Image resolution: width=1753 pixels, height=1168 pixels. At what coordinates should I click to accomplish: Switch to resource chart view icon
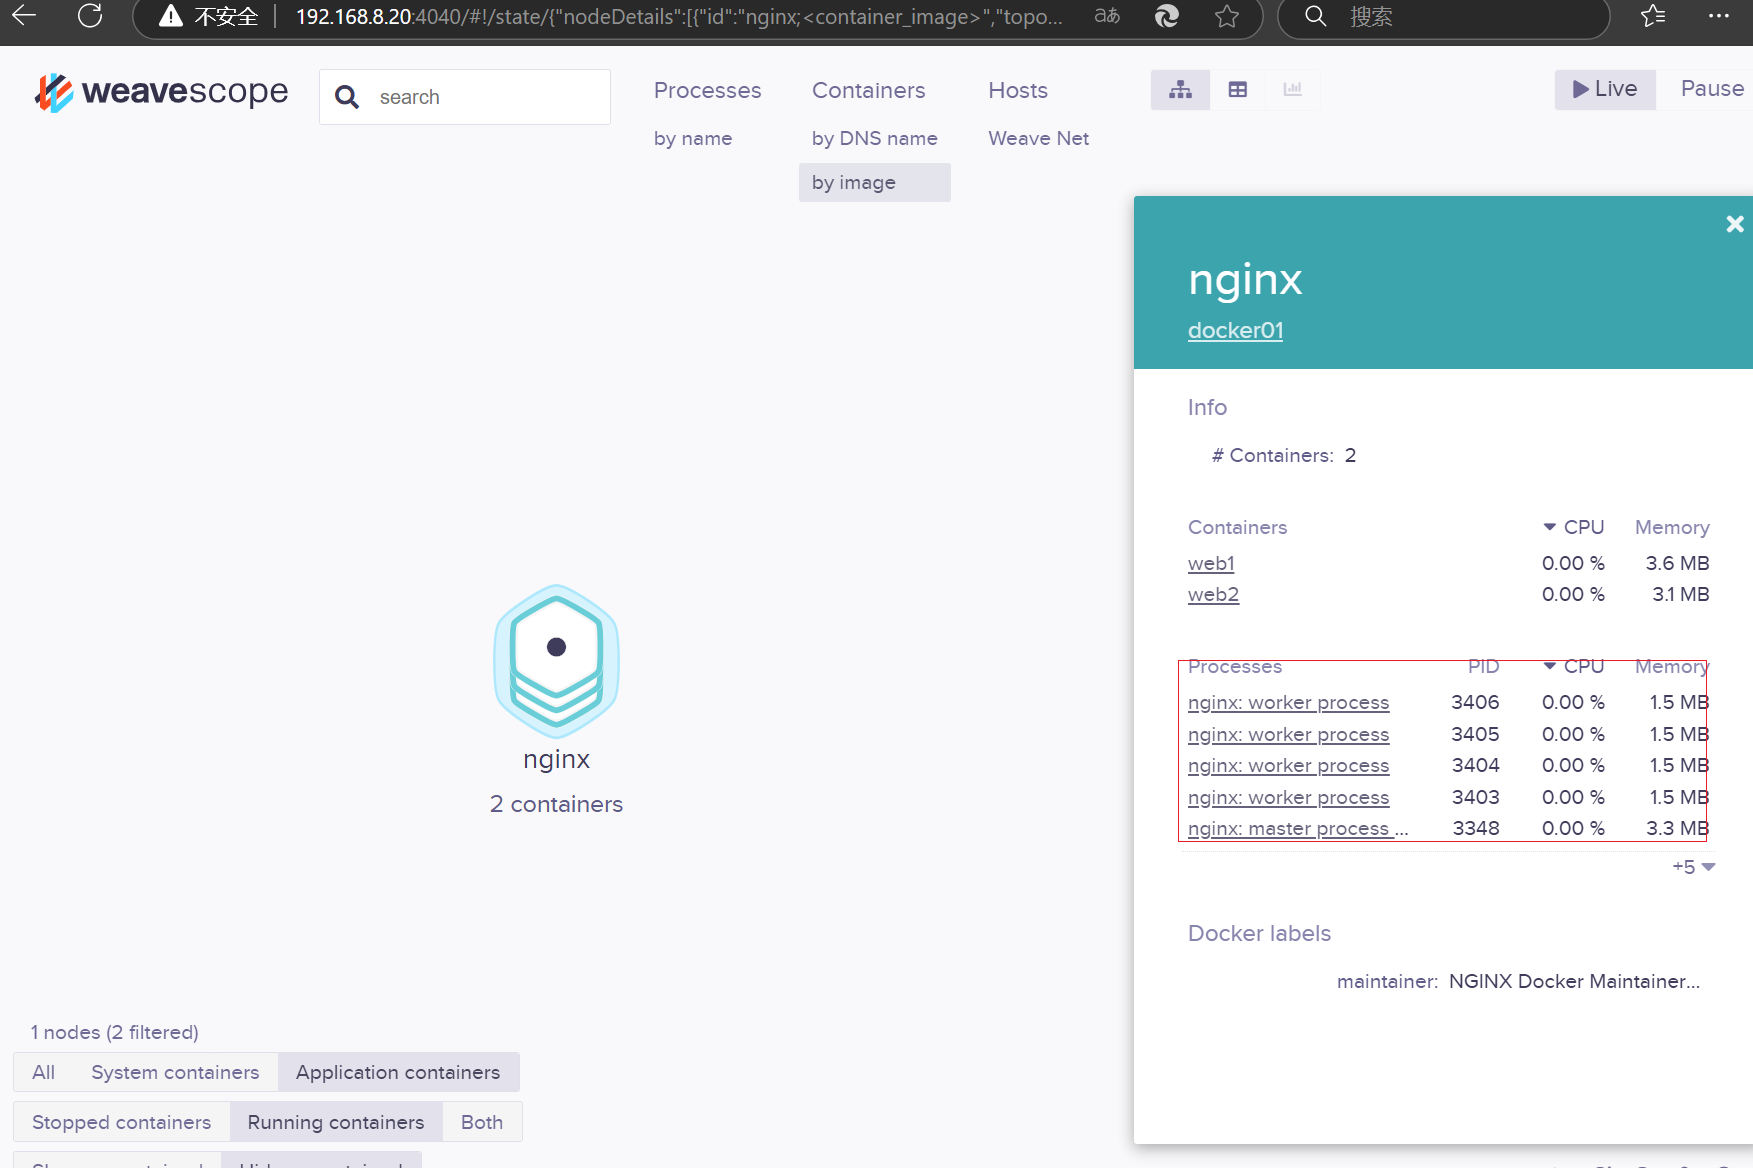(1293, 90)
